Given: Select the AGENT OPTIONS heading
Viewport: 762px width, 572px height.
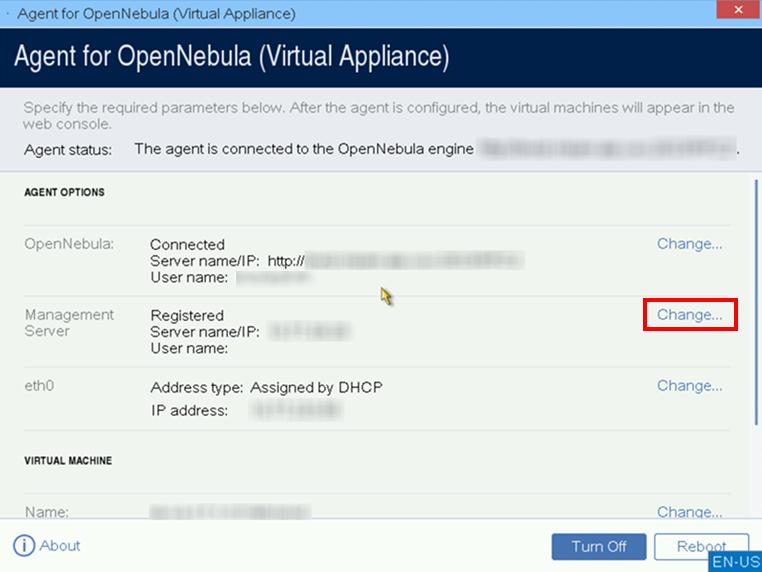Looking at the screenshot, I should coord(64,192).
